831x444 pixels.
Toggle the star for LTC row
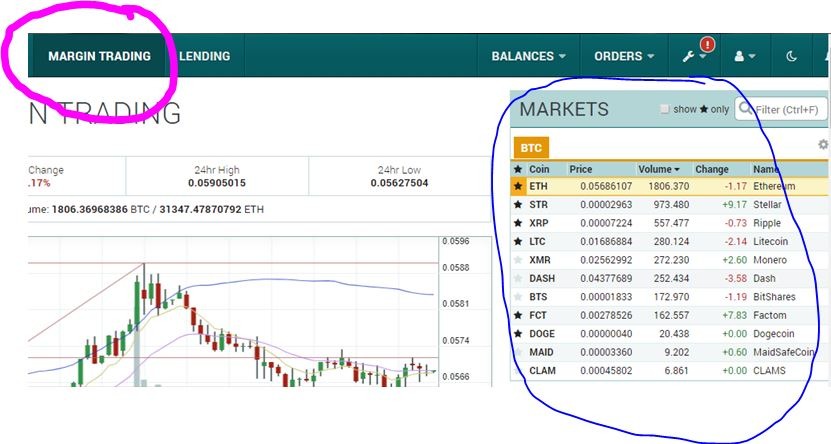[518, 242]
